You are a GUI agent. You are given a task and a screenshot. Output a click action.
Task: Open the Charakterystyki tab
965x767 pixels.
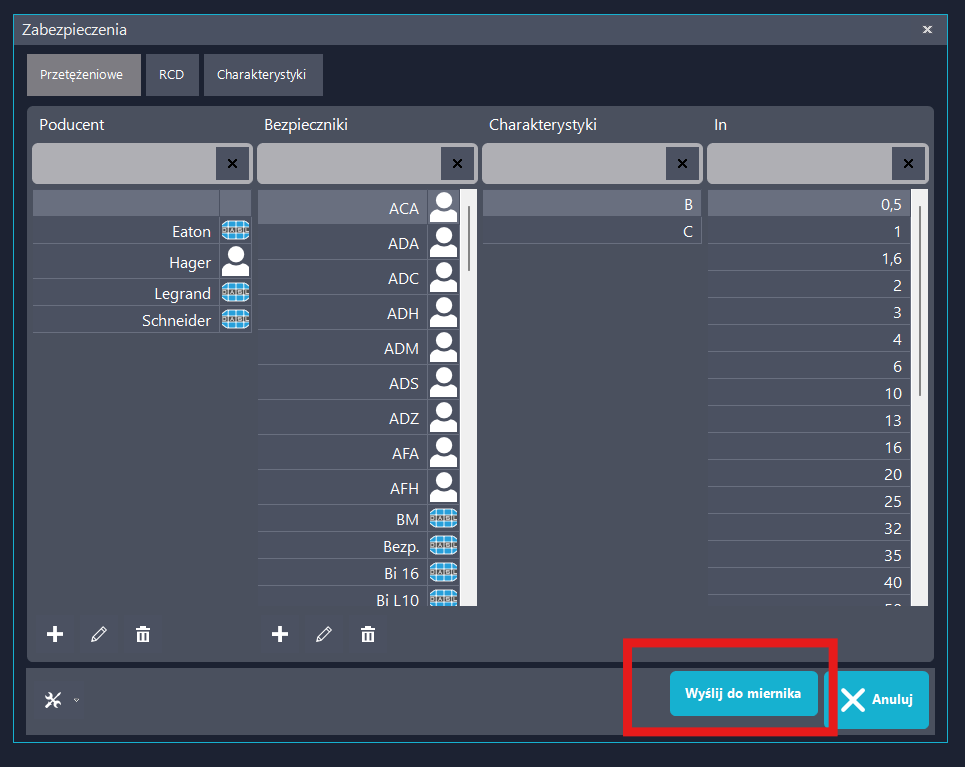pos(262,75)
